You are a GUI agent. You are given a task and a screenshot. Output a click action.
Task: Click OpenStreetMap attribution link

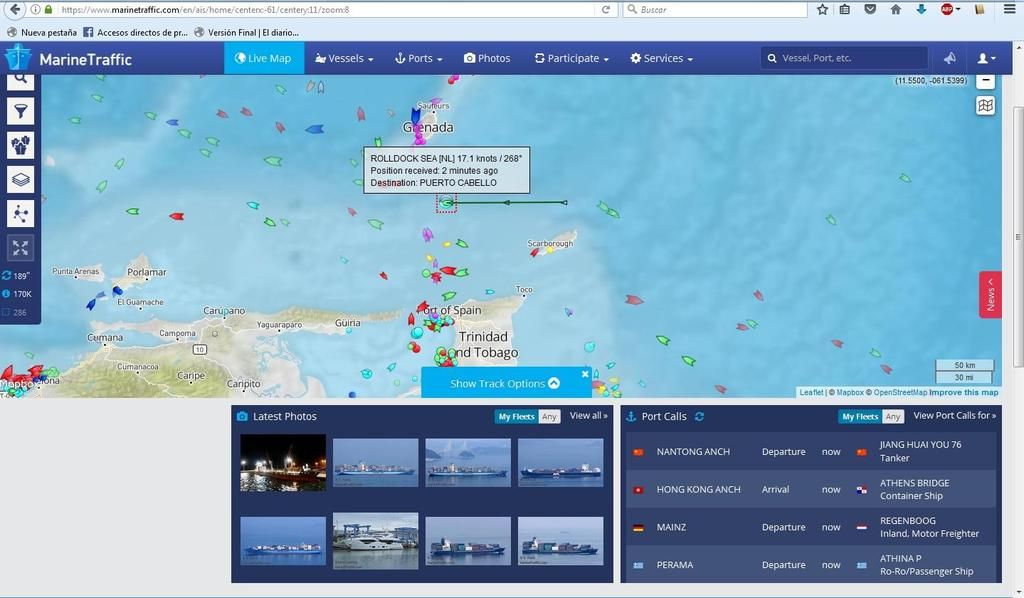[x=900, y=392]
